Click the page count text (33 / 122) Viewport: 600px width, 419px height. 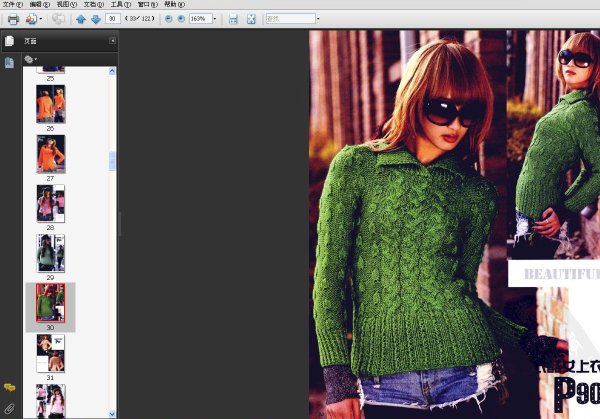click(140, 18)
